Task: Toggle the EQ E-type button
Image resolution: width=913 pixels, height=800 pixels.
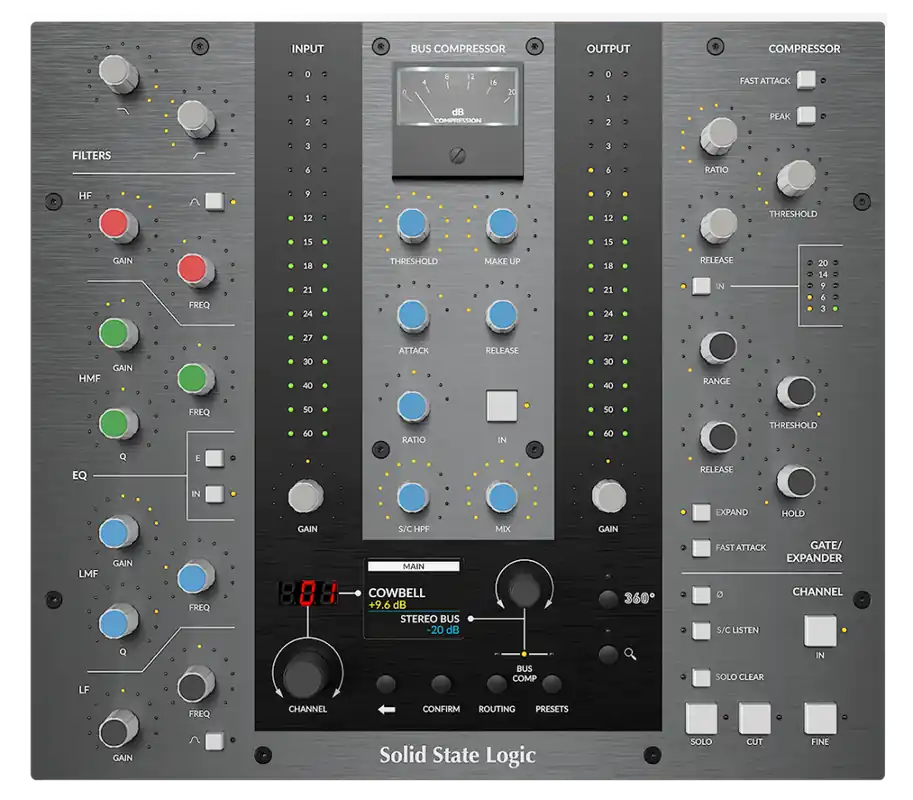Action: (x=214, y=458)
